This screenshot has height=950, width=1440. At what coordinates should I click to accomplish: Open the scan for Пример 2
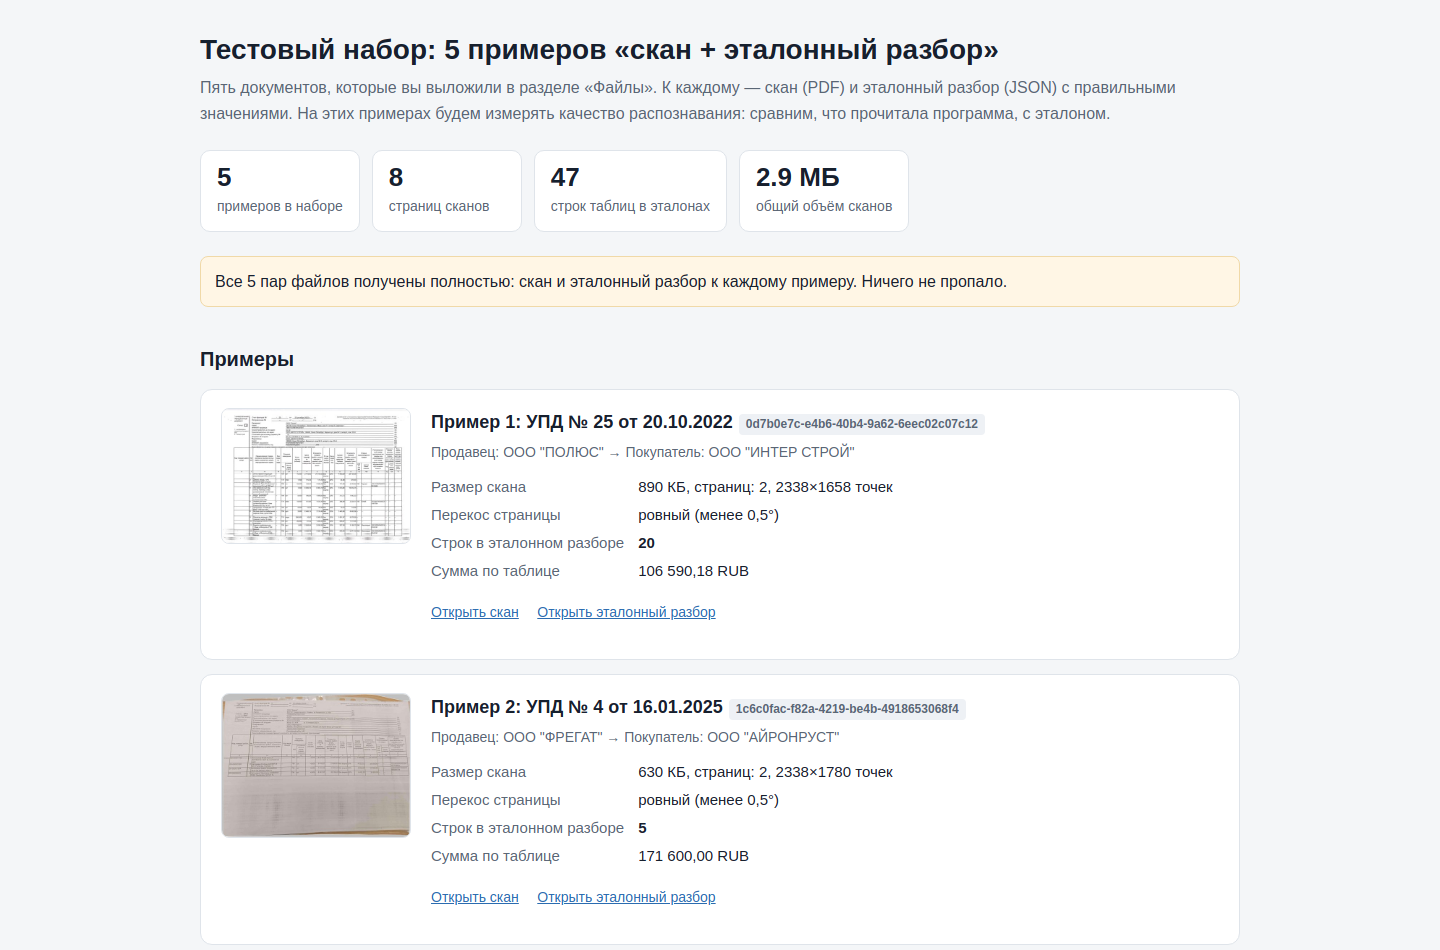(475, 897)
